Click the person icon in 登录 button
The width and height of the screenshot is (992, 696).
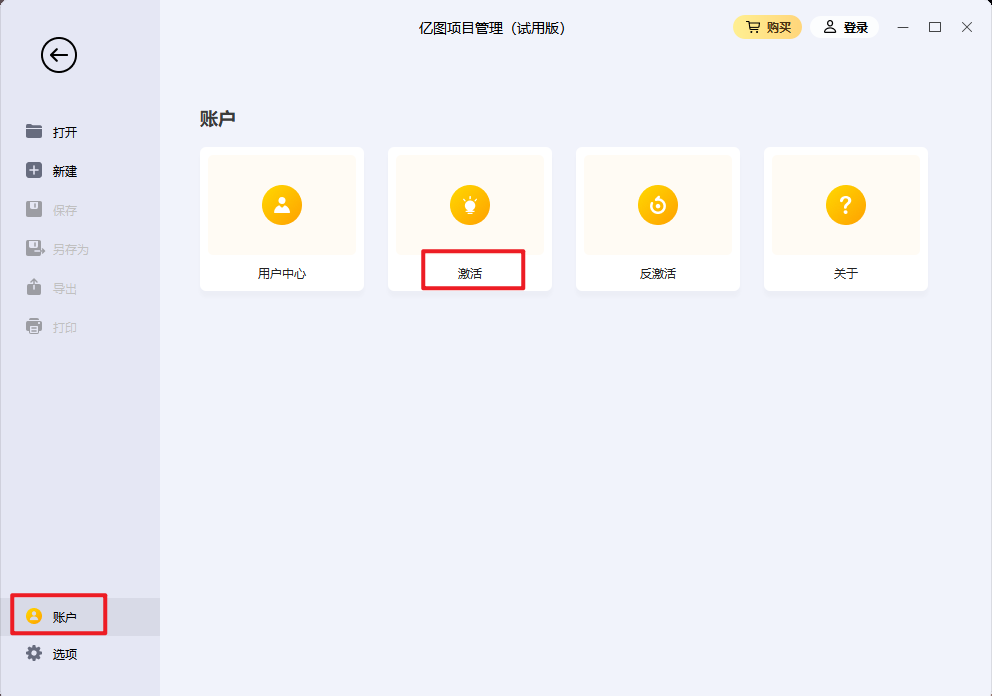pyautogui.click(x=829, y=27)
